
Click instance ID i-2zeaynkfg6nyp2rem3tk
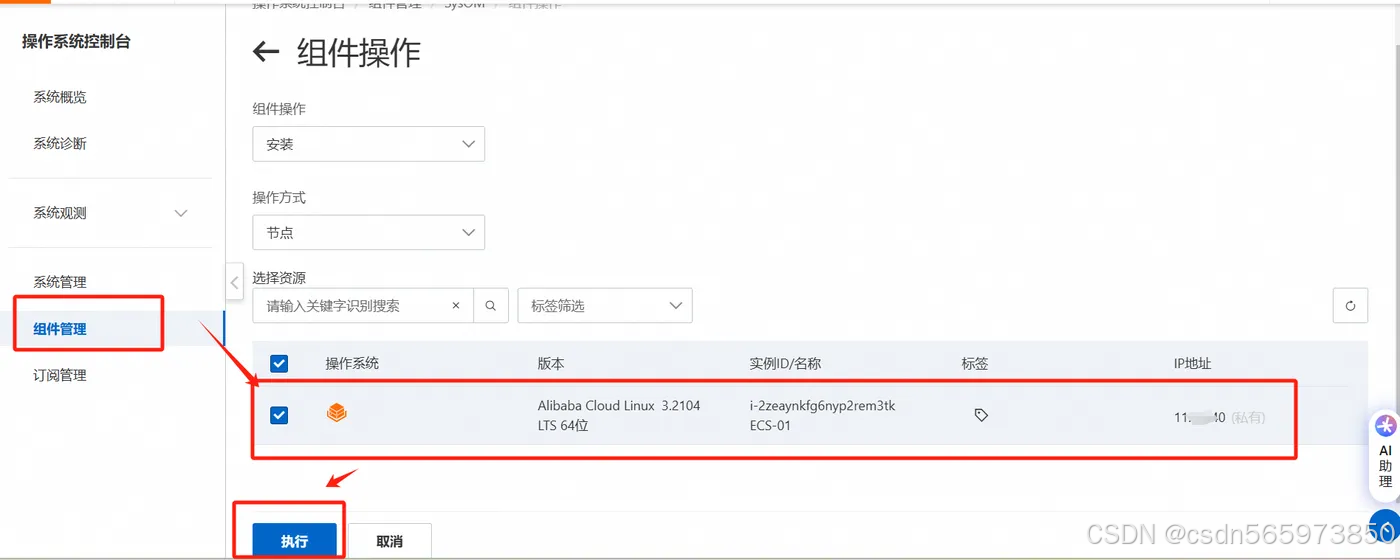823,405
